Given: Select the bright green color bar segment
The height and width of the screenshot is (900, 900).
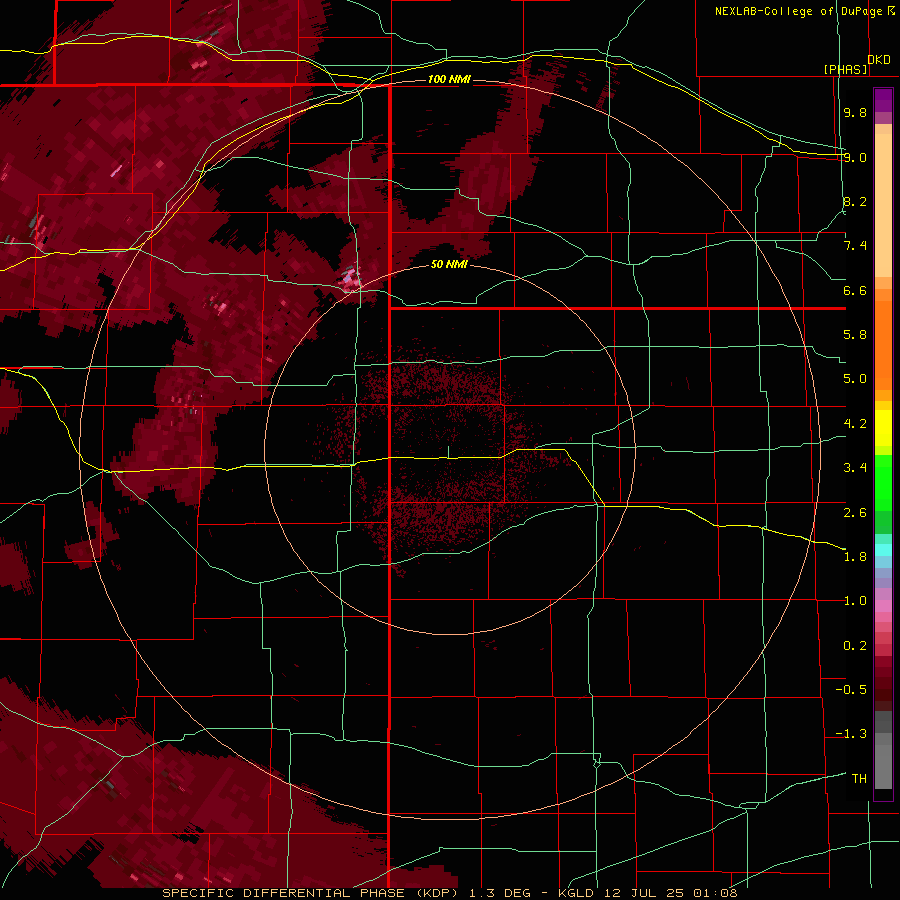Looking at the screenshot, I should pos(883,482).
